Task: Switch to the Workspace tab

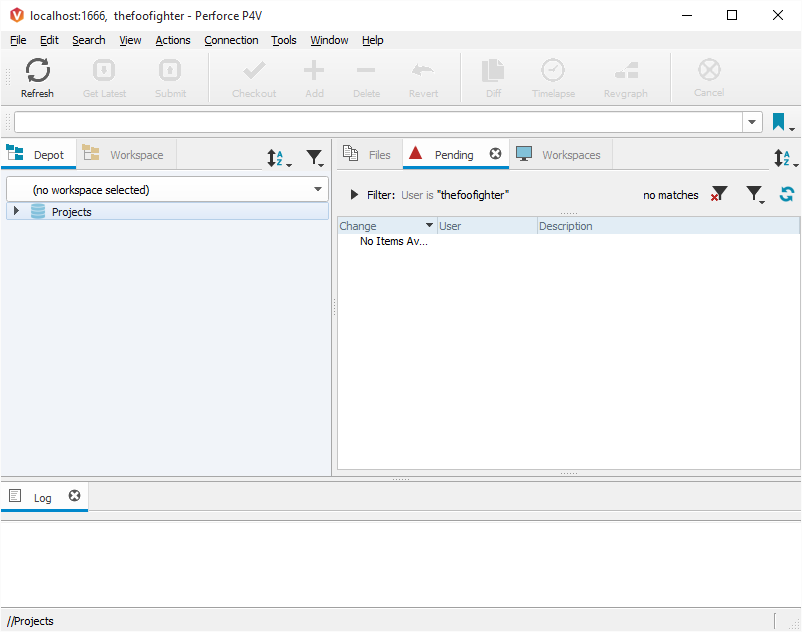Action: (x=126, y=154)
